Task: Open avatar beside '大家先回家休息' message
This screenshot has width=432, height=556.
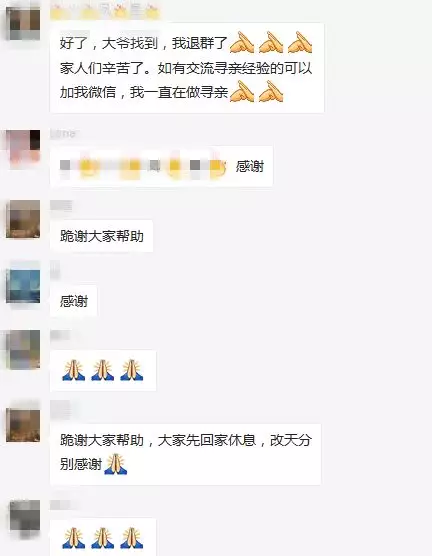Action: (x=23, y=425)
